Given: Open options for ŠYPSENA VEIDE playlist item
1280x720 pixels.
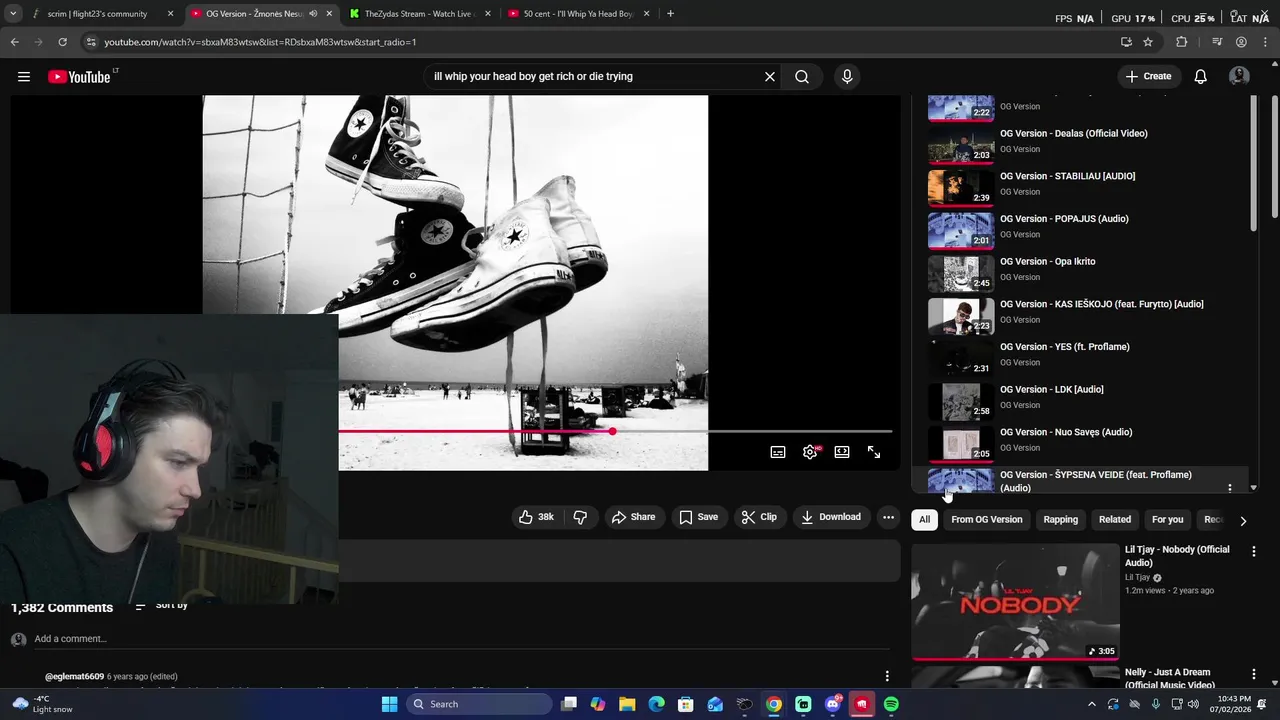Looking at the screenshot, I should click(x=1230, y=489).
